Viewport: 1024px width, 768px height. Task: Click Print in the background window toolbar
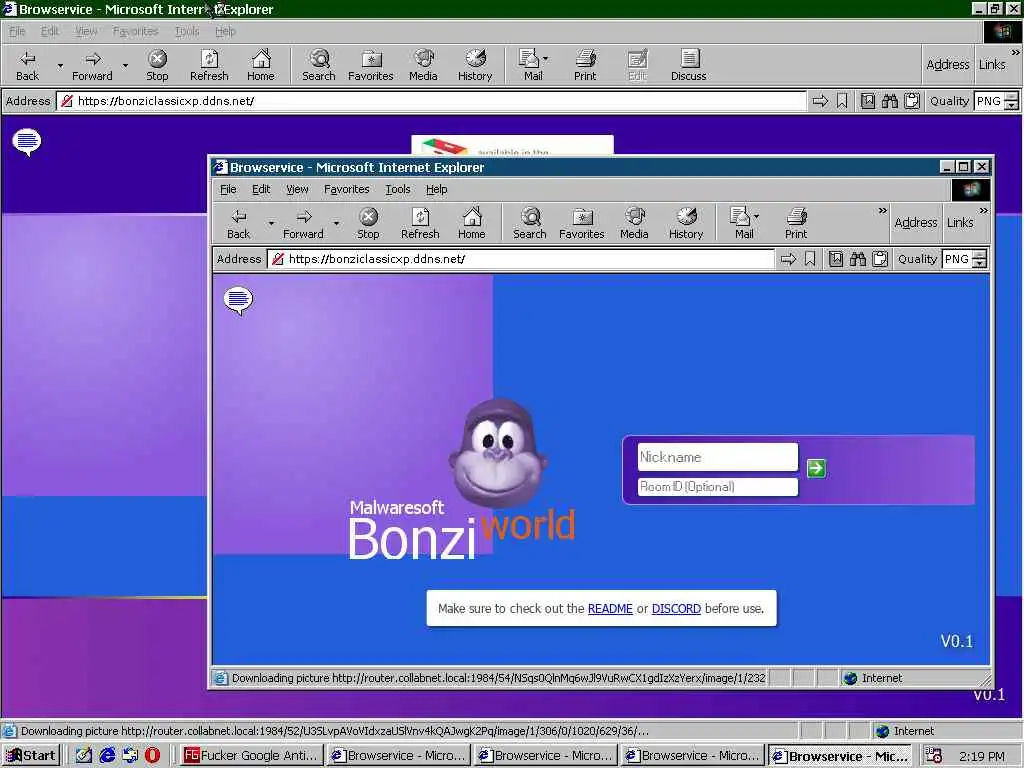(585, 65)
